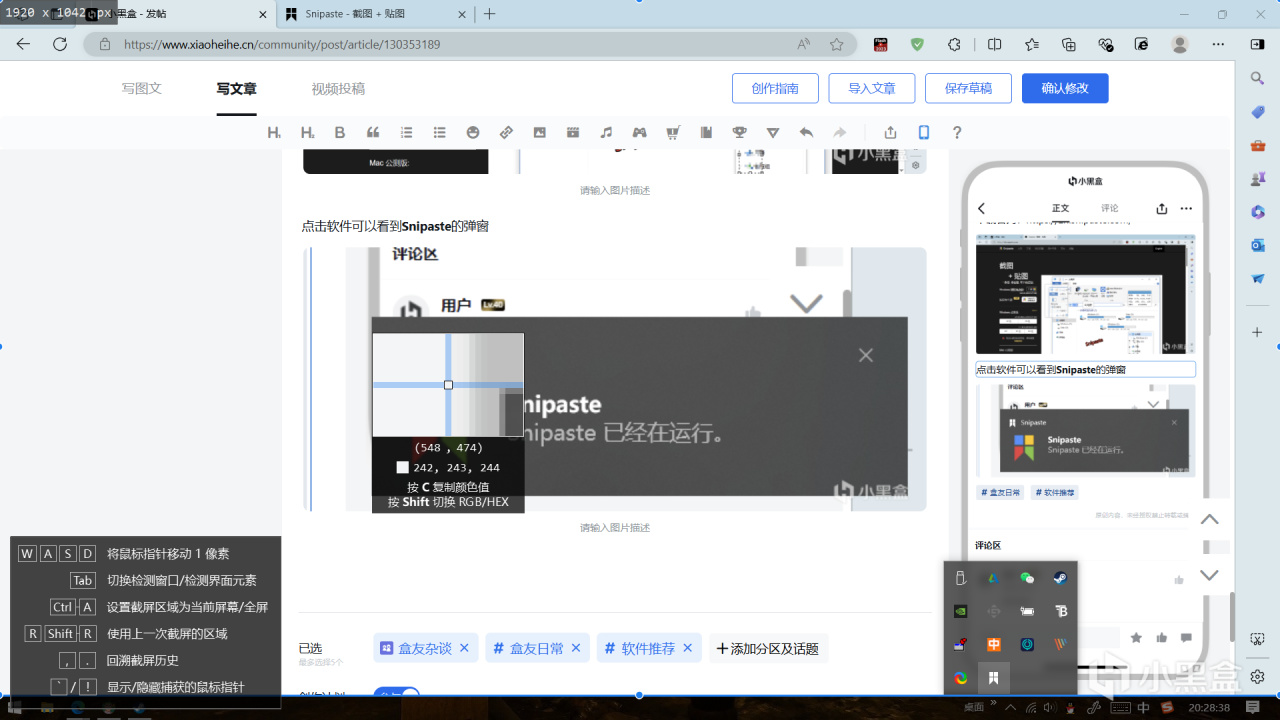
Task: Switch to the 视频投稿 tab
Action: point(338,88)
